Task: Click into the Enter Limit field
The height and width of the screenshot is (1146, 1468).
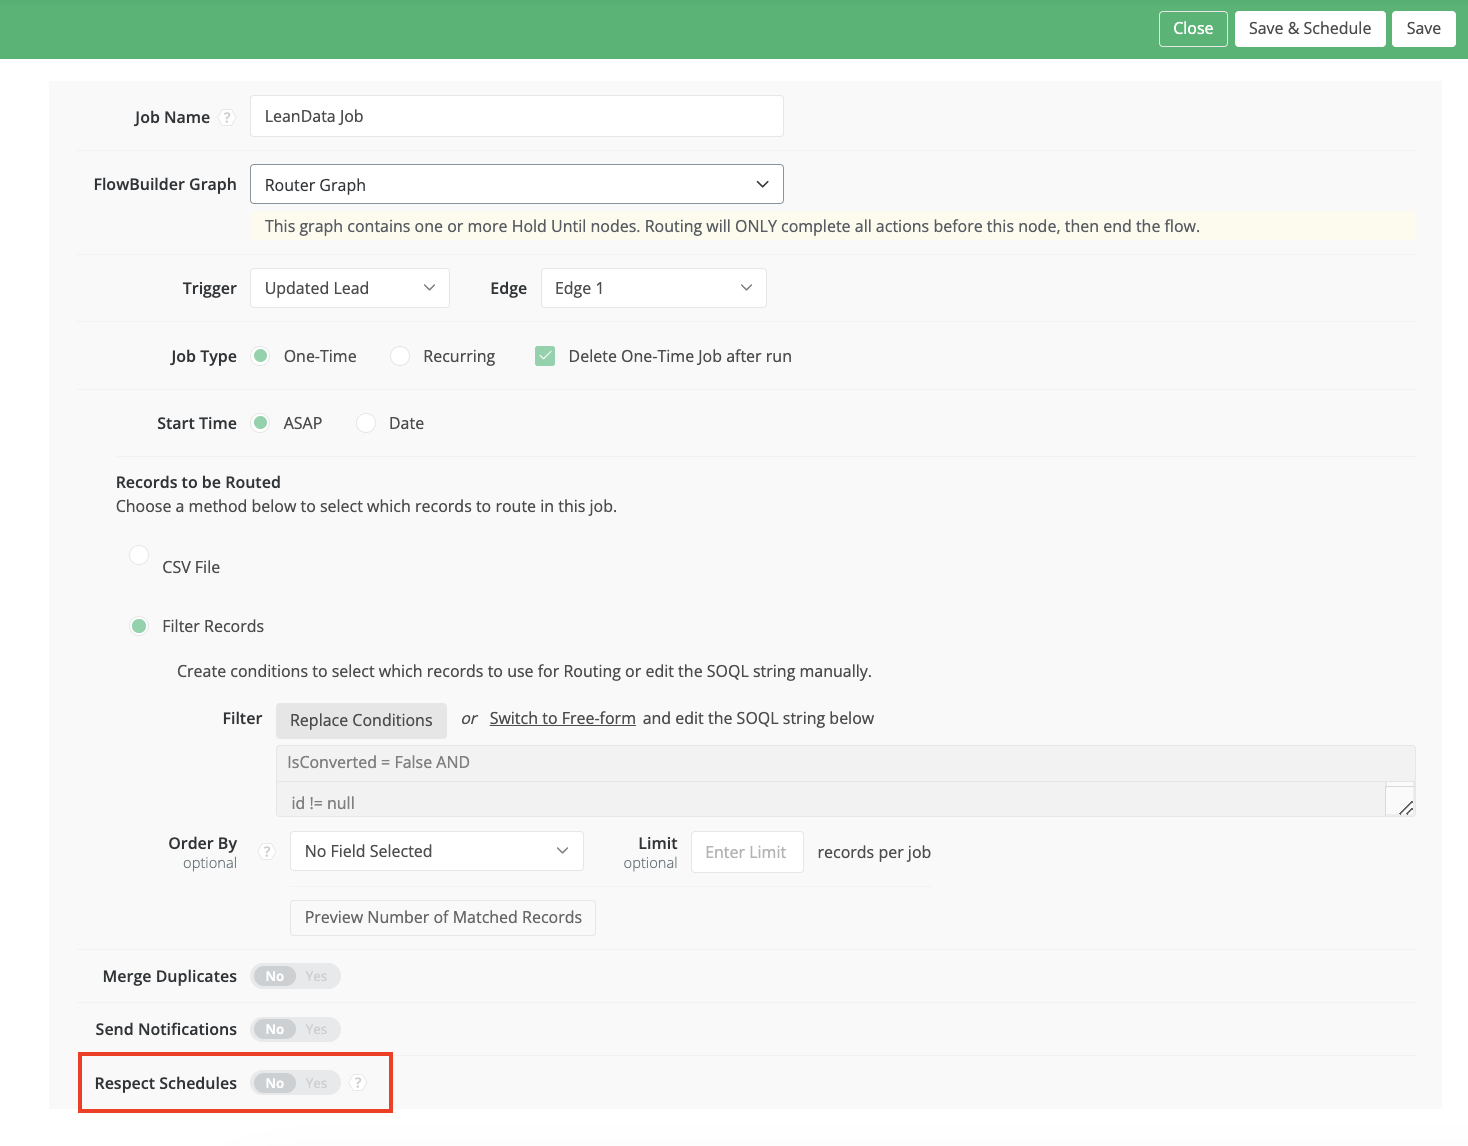Action: 746,852
